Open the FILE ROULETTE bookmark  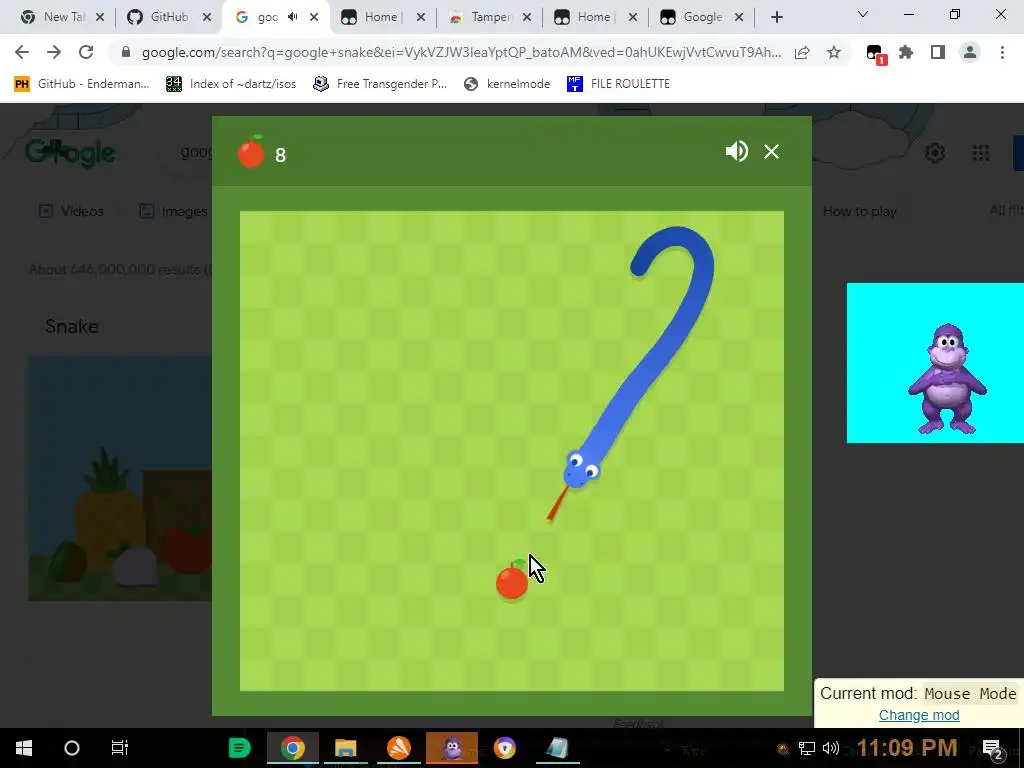point(619,84)
